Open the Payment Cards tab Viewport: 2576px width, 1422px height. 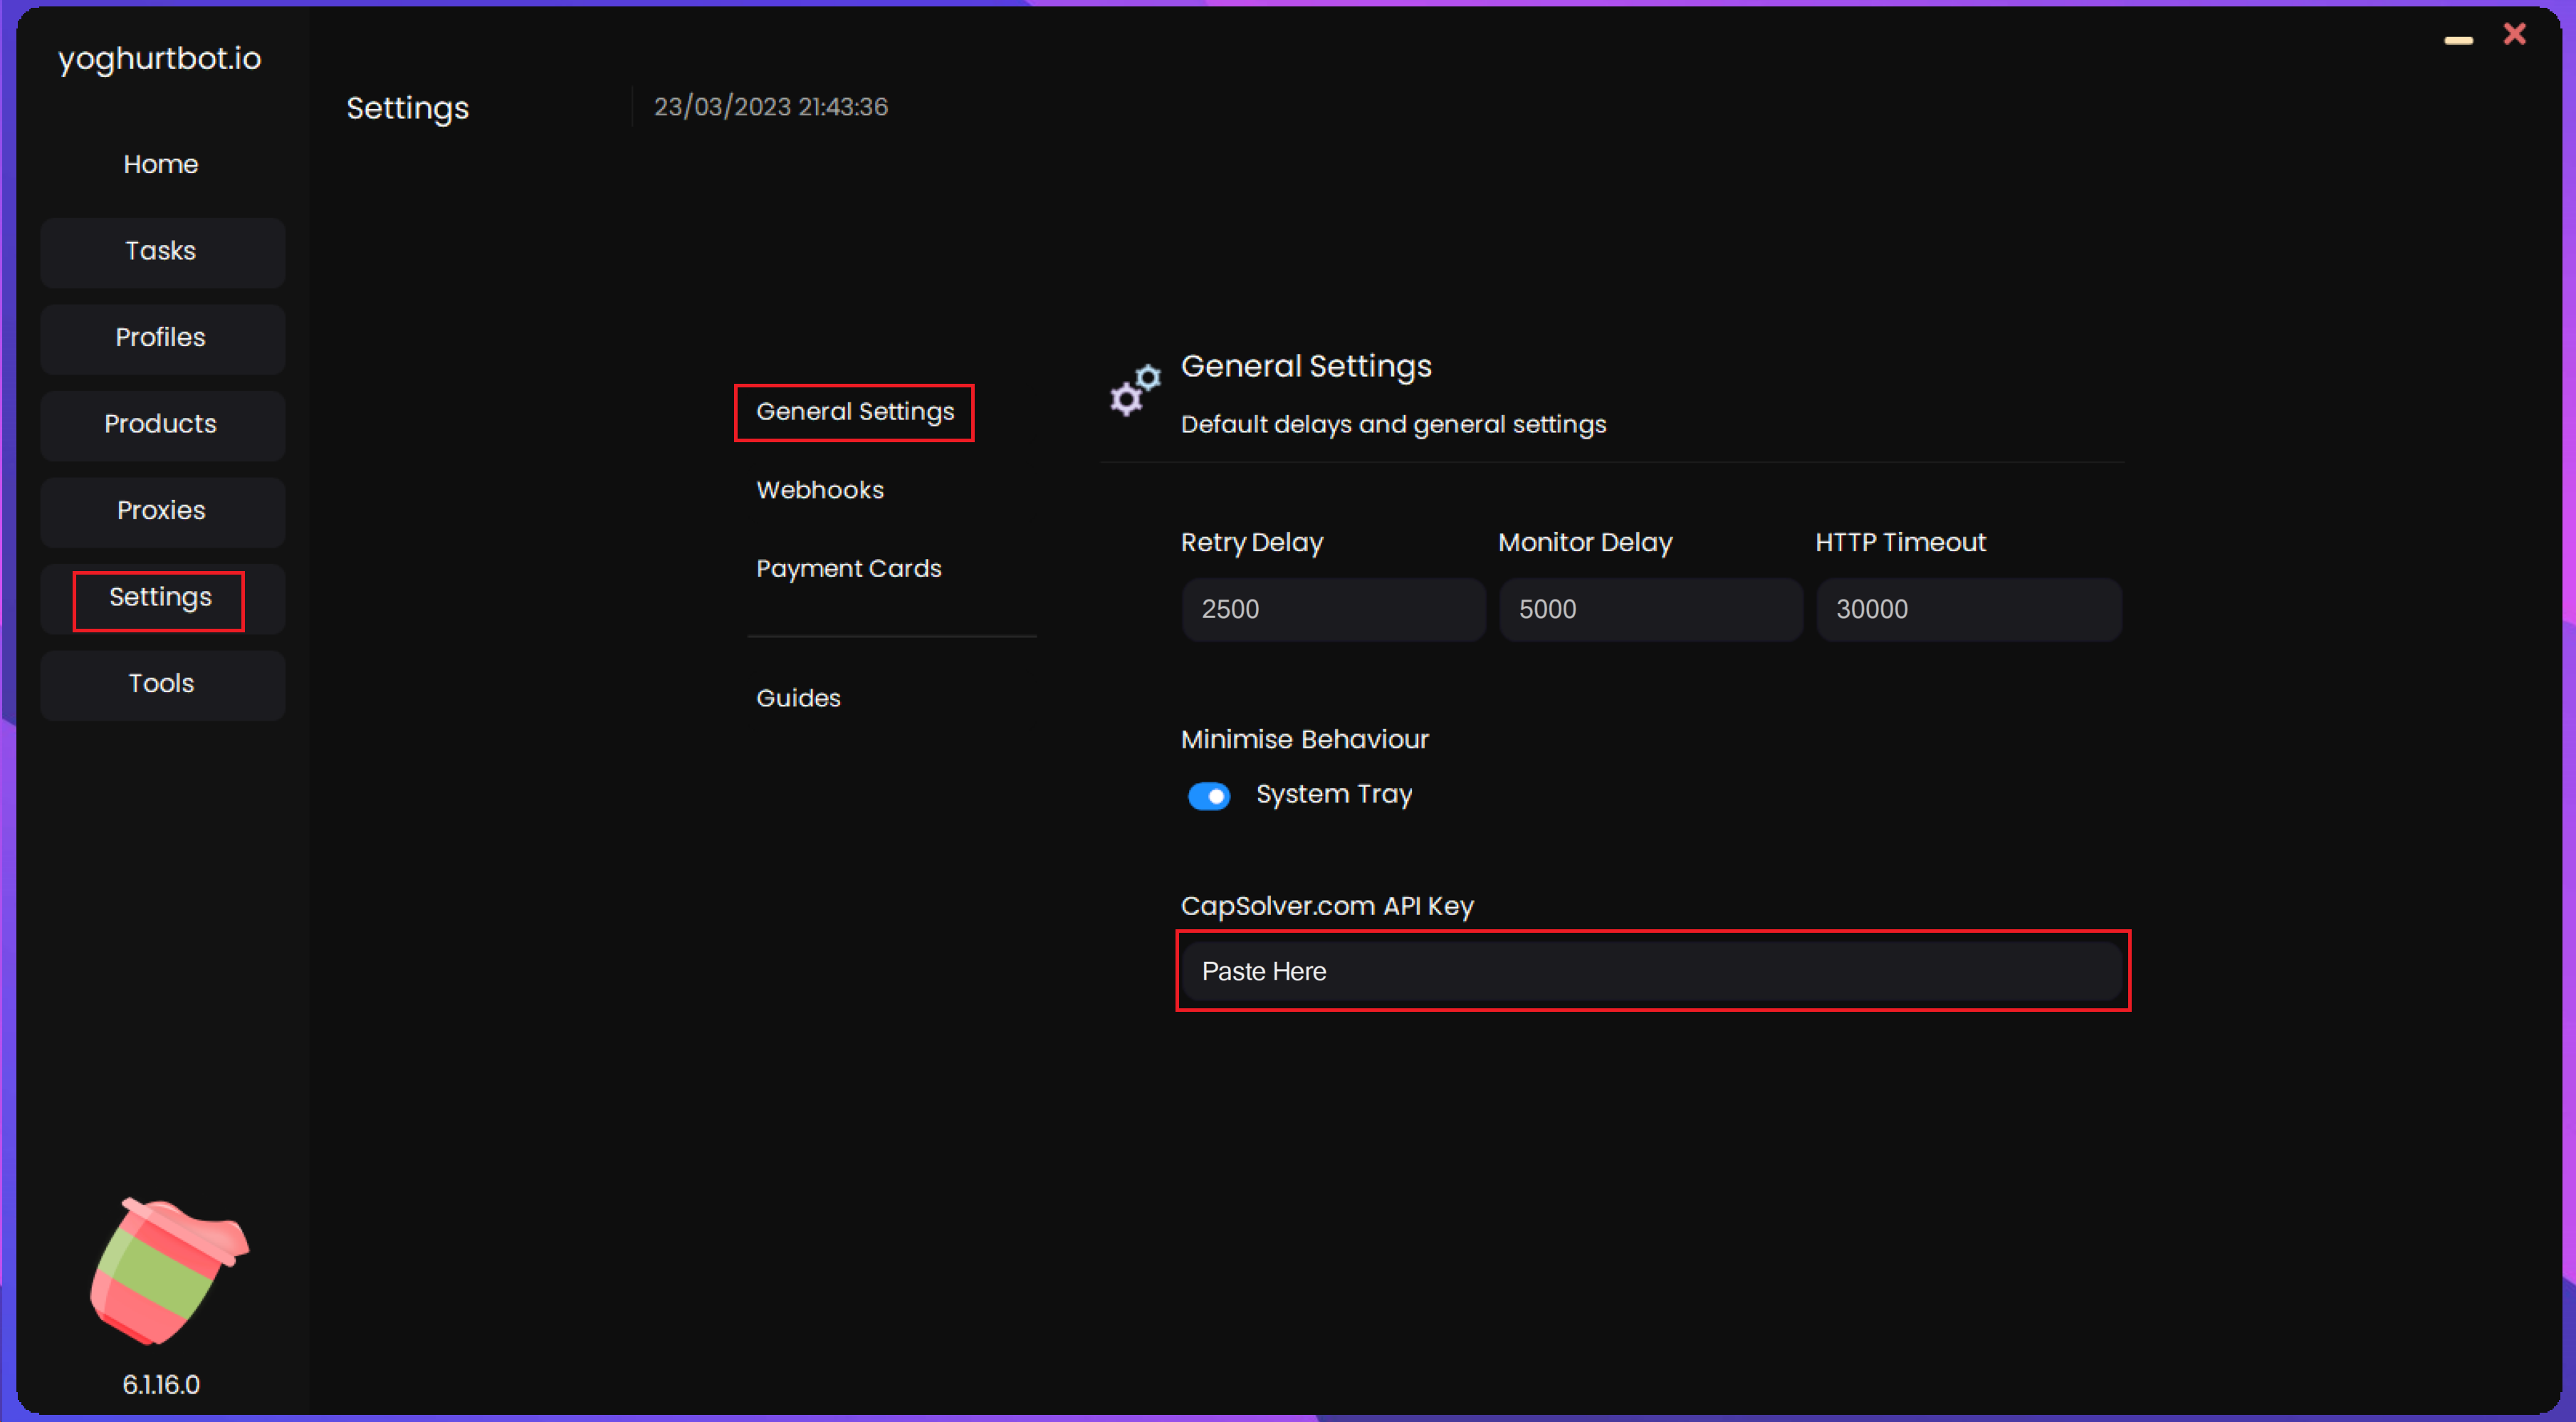848,569
